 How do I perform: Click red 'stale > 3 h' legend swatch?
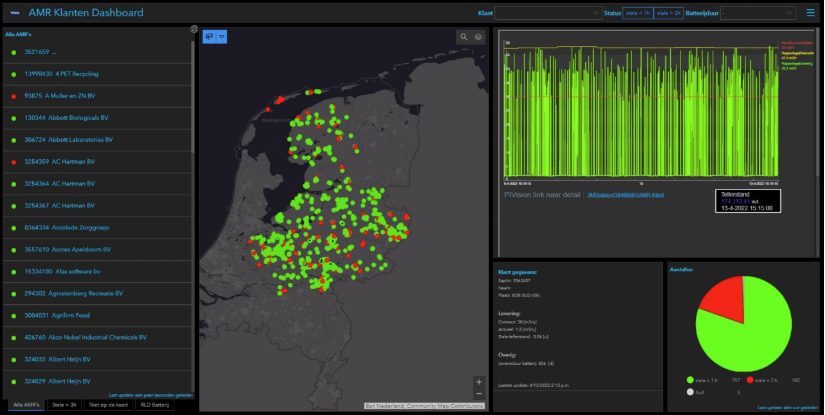[x=750, y=380]
